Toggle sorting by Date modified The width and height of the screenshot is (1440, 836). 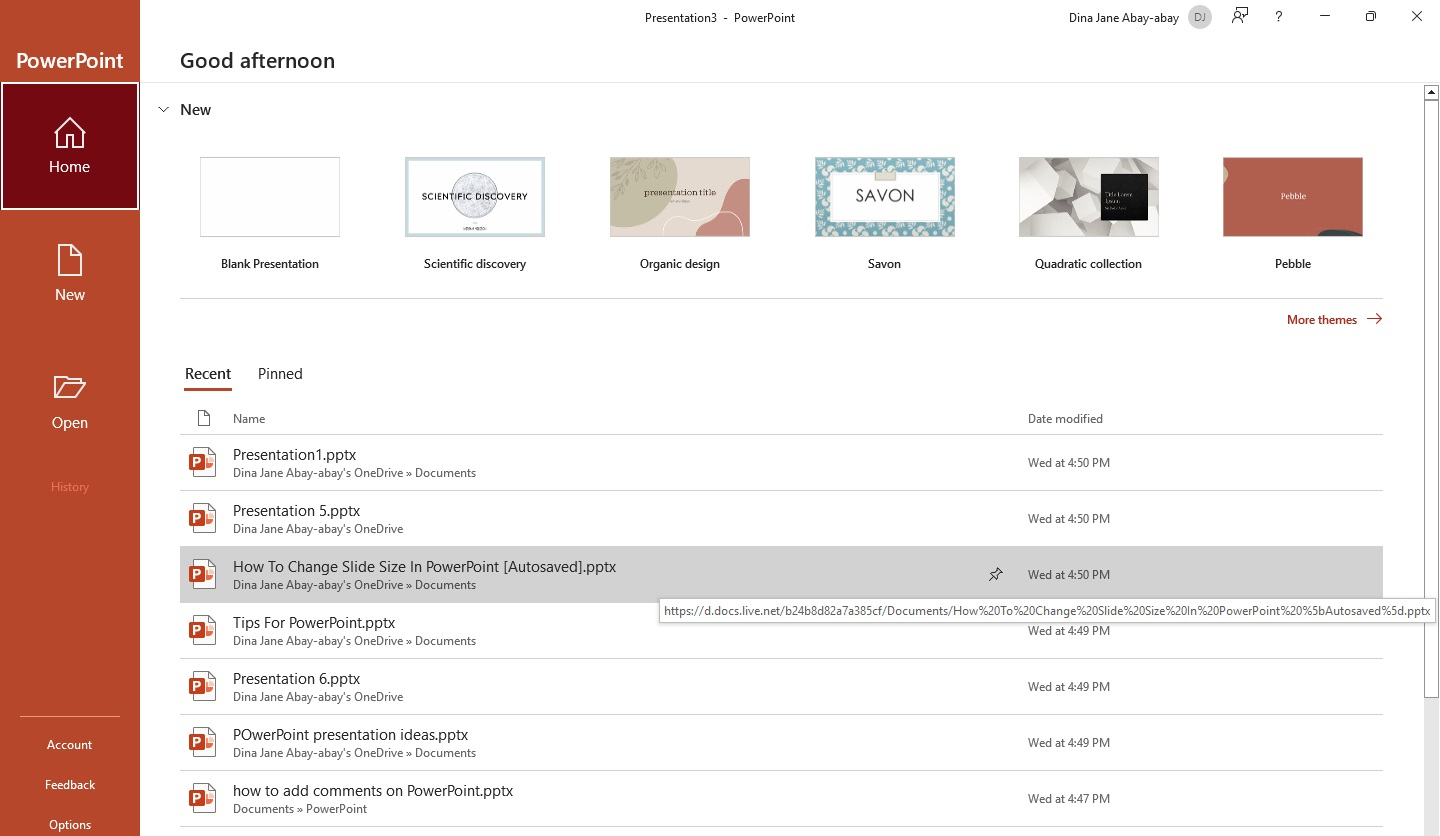coord(1065,418)
